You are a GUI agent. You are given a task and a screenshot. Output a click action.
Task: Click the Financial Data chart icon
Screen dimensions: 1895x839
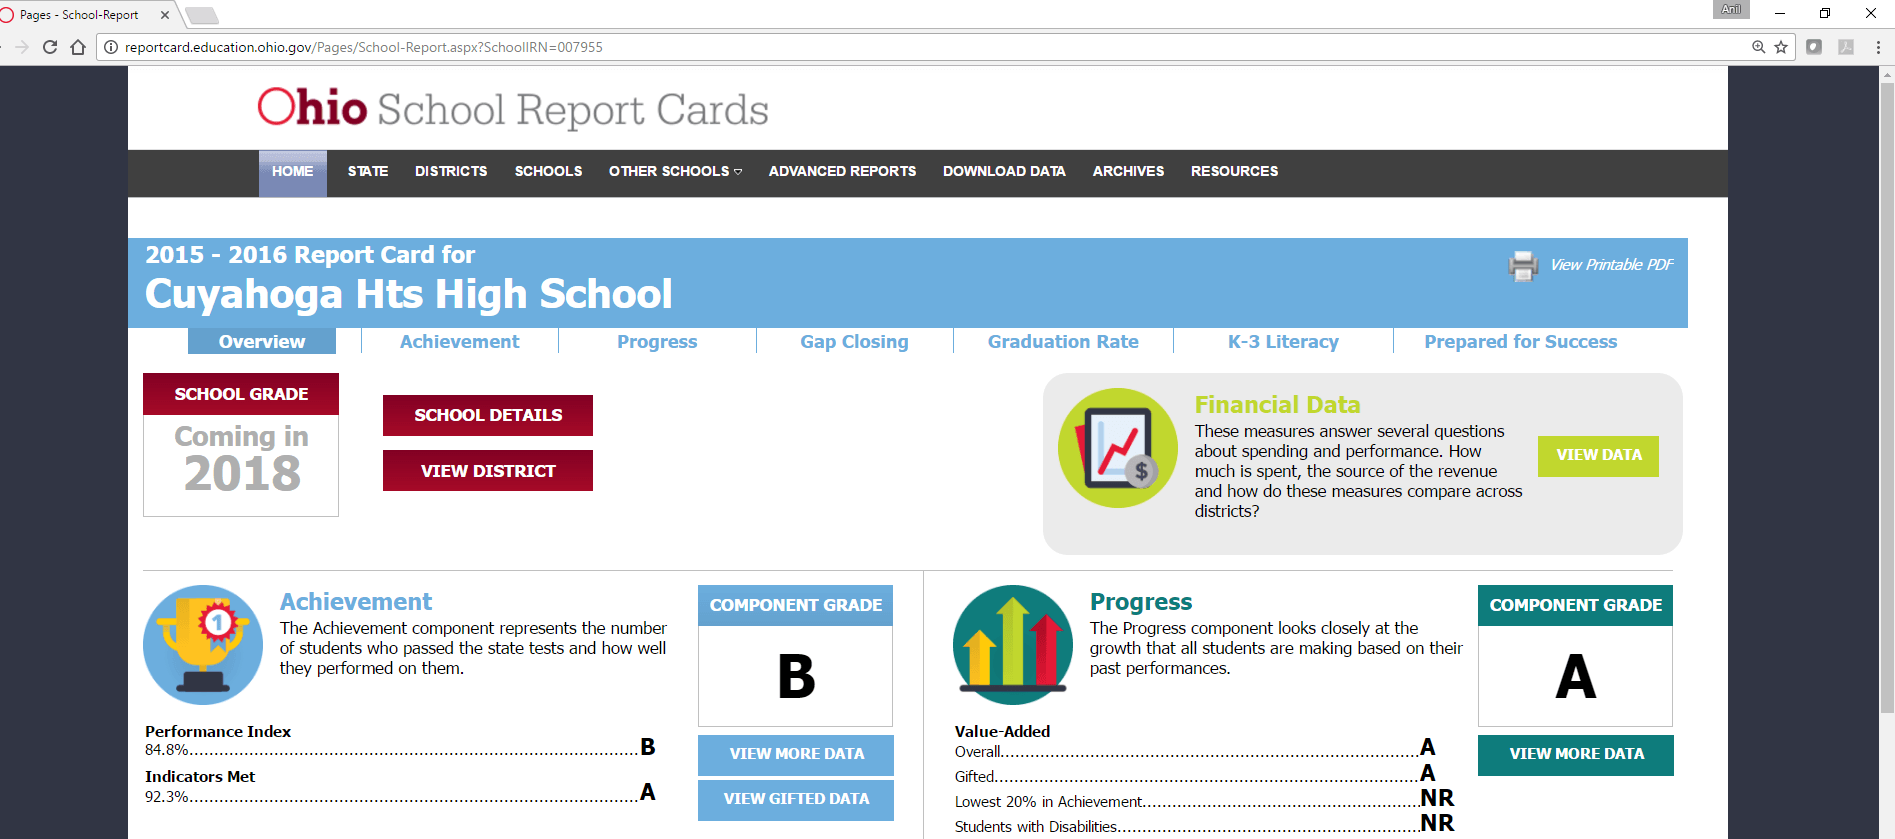1118,448
